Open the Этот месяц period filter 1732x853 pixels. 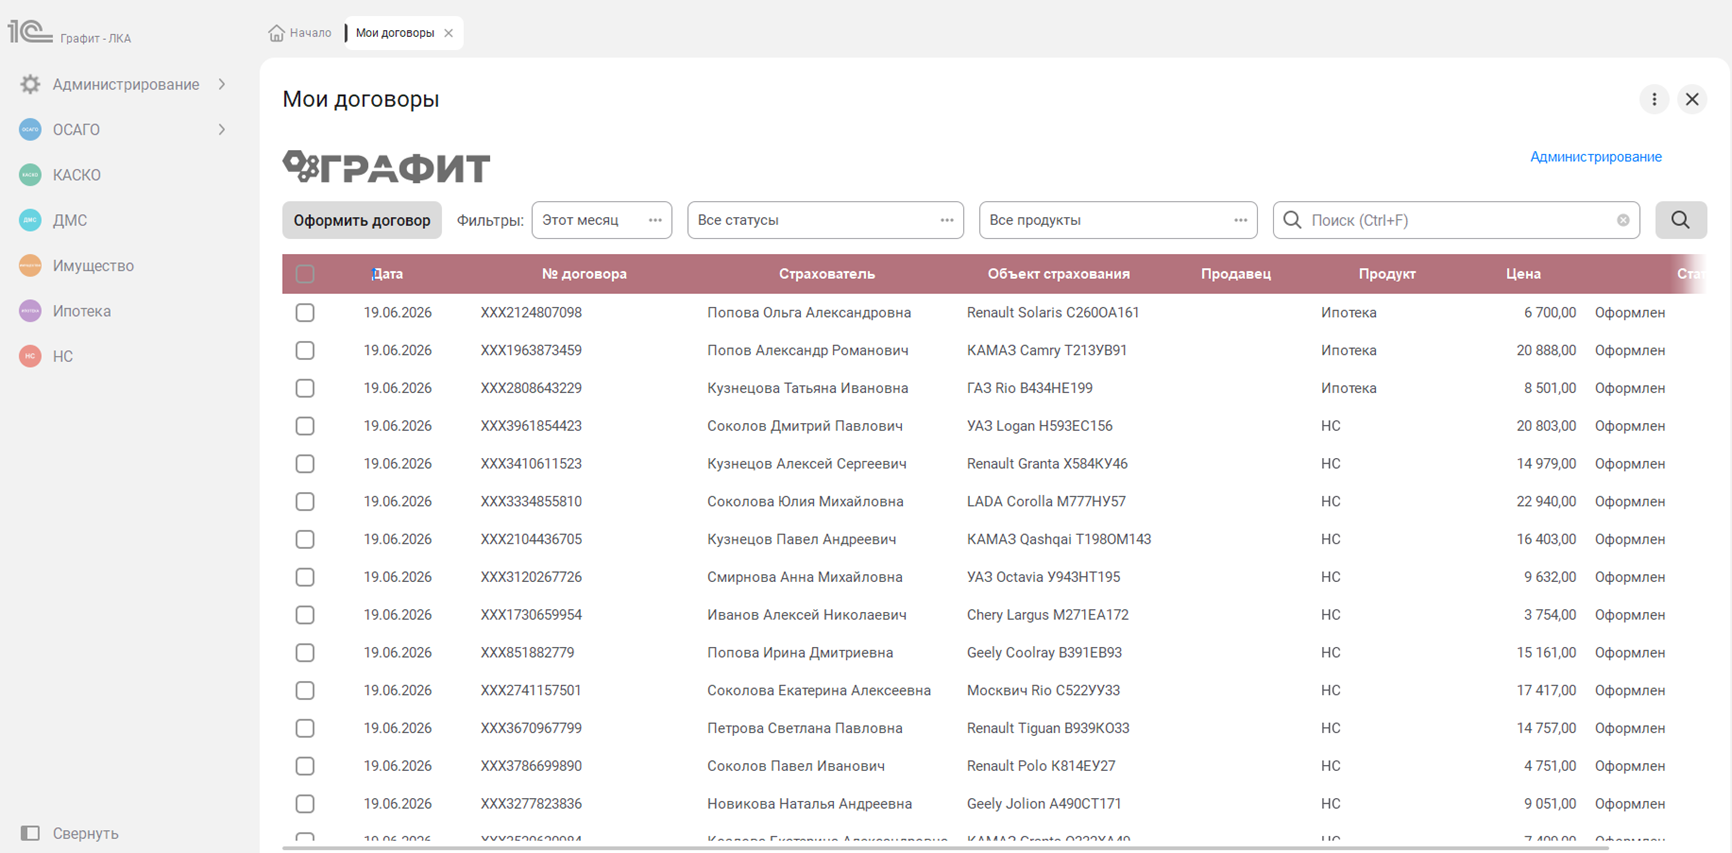point(602,220)
